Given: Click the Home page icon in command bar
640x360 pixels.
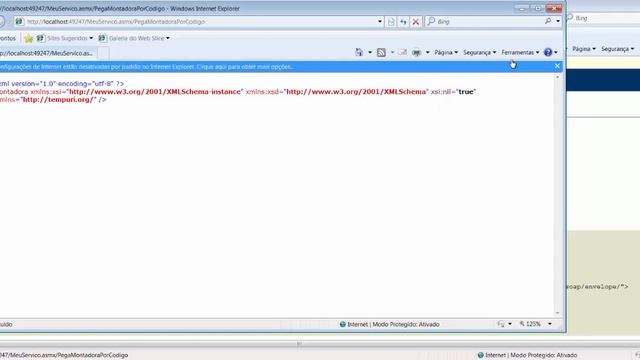Looking at the screenshot, I should pyautogui.click(x=359, y=52).
